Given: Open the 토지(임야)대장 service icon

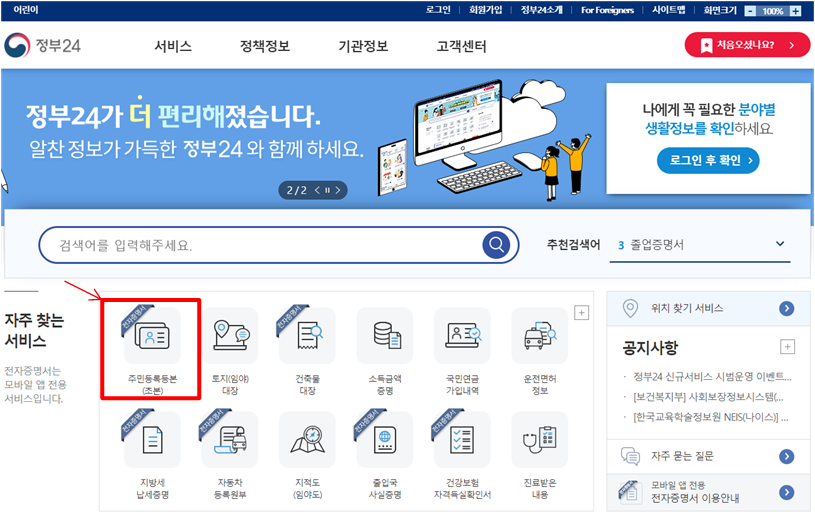Looking at the screenshot, I should [x=230, y=336].
